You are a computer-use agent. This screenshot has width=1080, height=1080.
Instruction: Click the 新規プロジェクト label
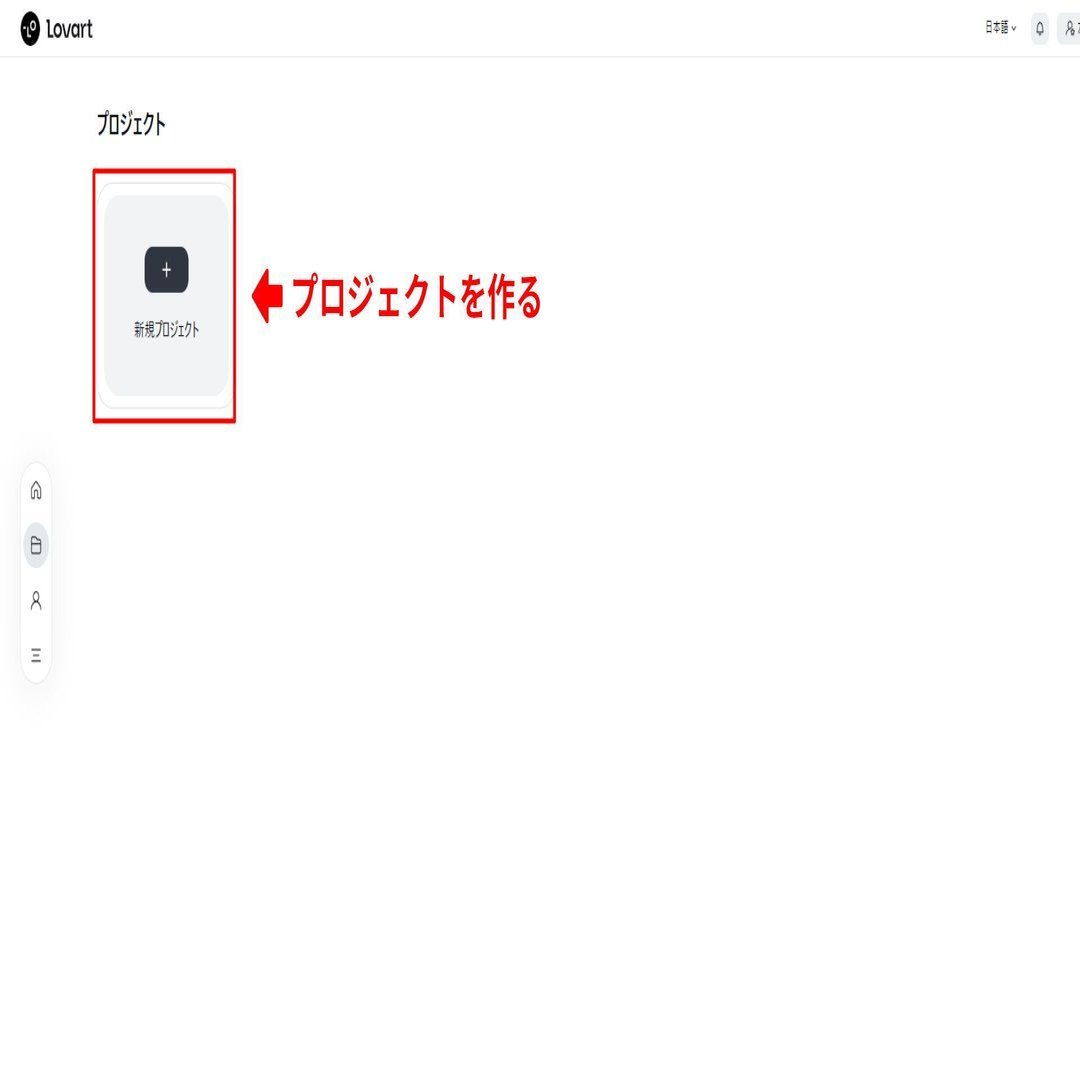coord(166,329)
